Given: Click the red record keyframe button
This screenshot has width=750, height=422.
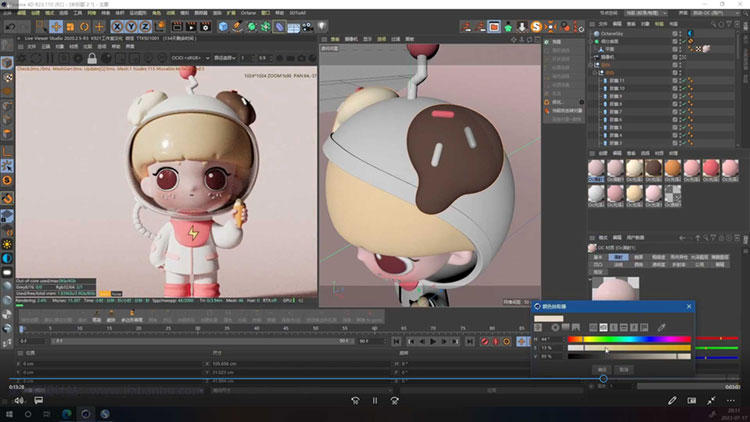Looking at the screenshot, I should (484, 340).
